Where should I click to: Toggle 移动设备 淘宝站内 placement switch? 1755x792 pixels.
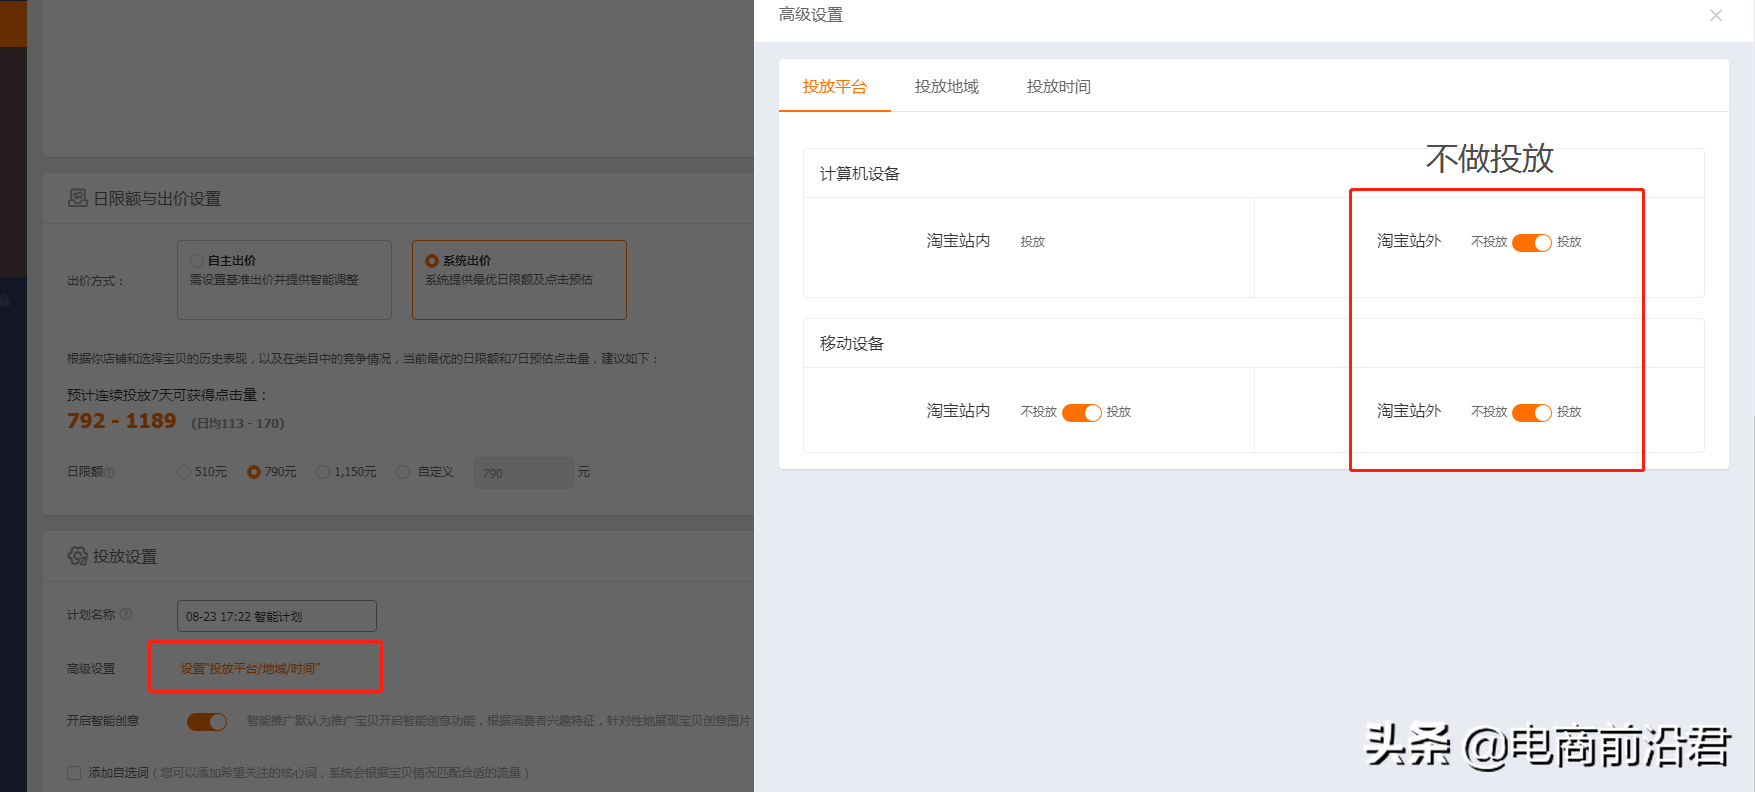coord(1081,412)
